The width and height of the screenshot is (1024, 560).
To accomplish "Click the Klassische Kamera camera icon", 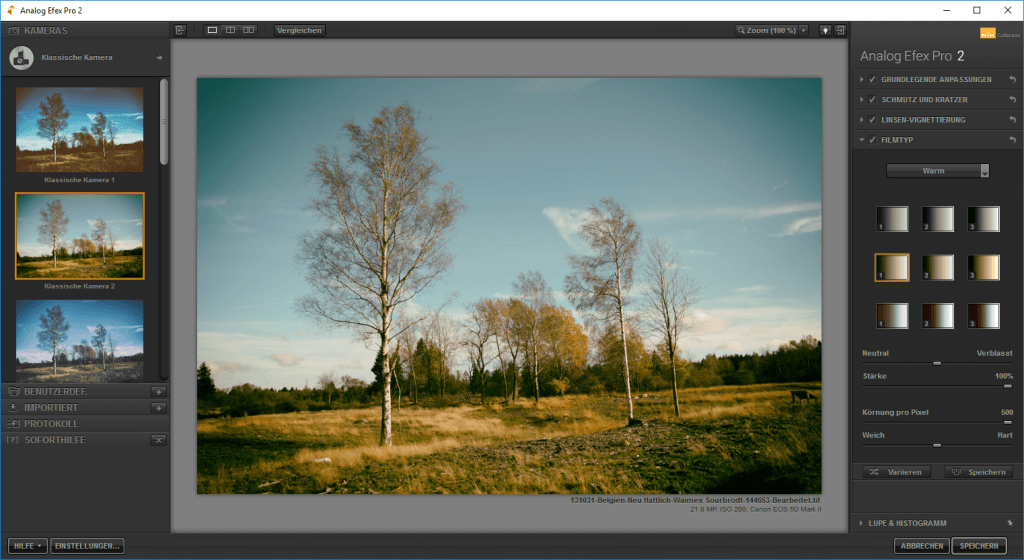I will coord(22,57).
